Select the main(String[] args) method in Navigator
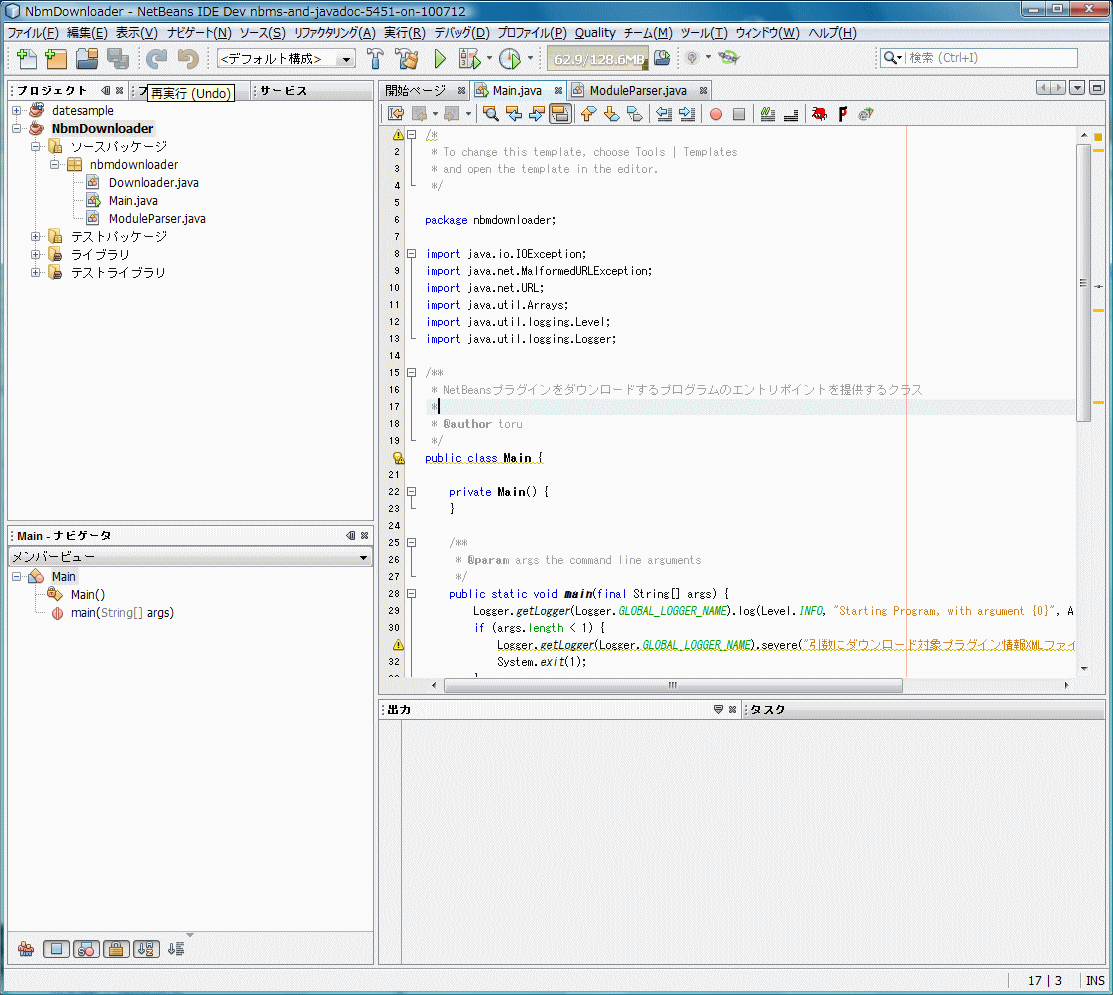Image resolution: width=1113 pixels, height=995 pixels. [x=121, y=613]
